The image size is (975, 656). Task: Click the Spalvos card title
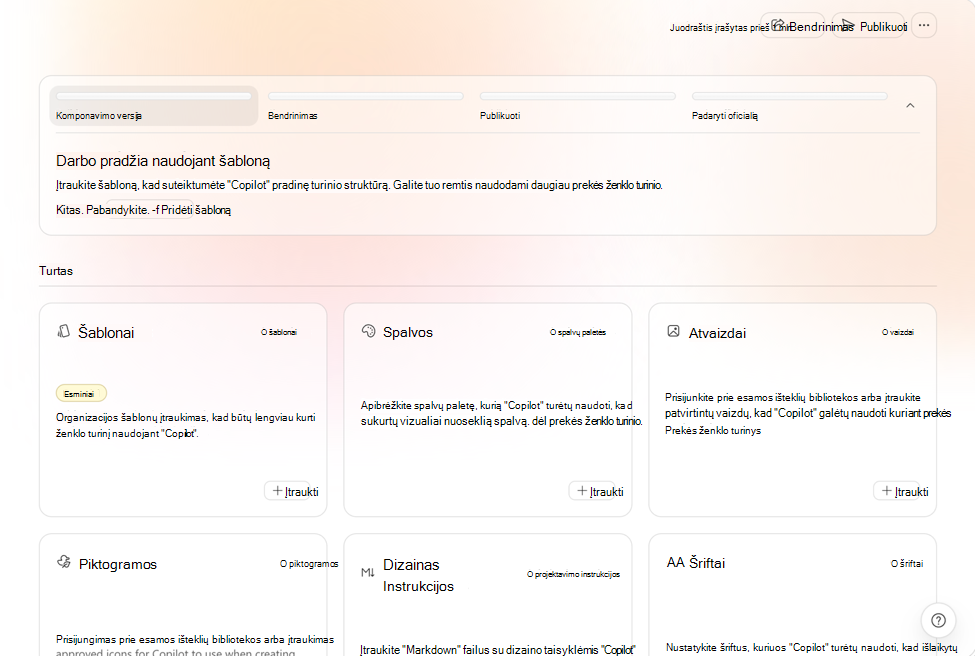[408, 332]
